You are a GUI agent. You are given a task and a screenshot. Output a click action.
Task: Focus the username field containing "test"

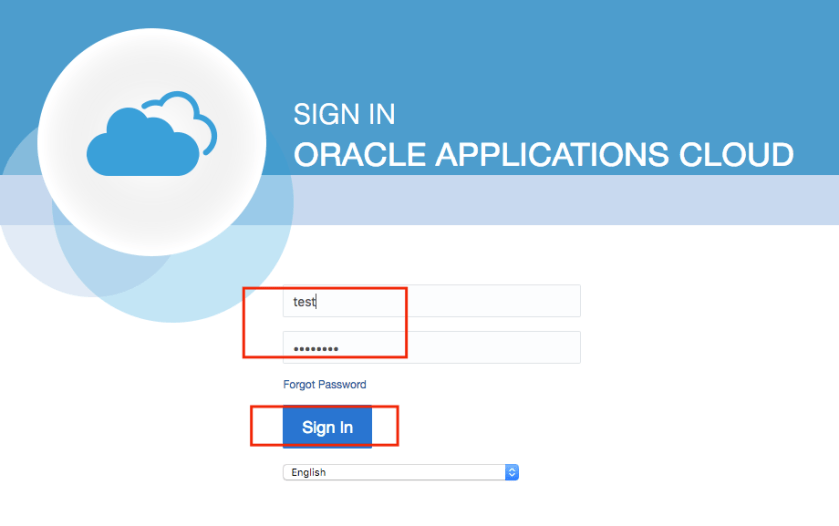coord(431,301)
